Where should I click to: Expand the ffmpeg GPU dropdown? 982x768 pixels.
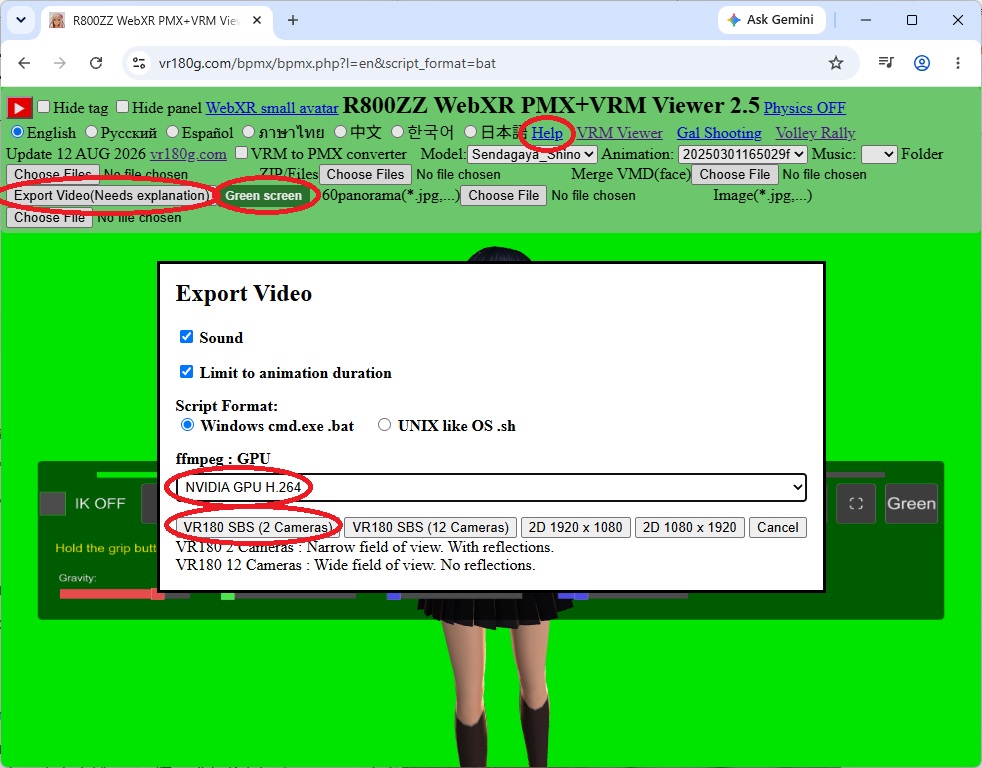point(491,487)
